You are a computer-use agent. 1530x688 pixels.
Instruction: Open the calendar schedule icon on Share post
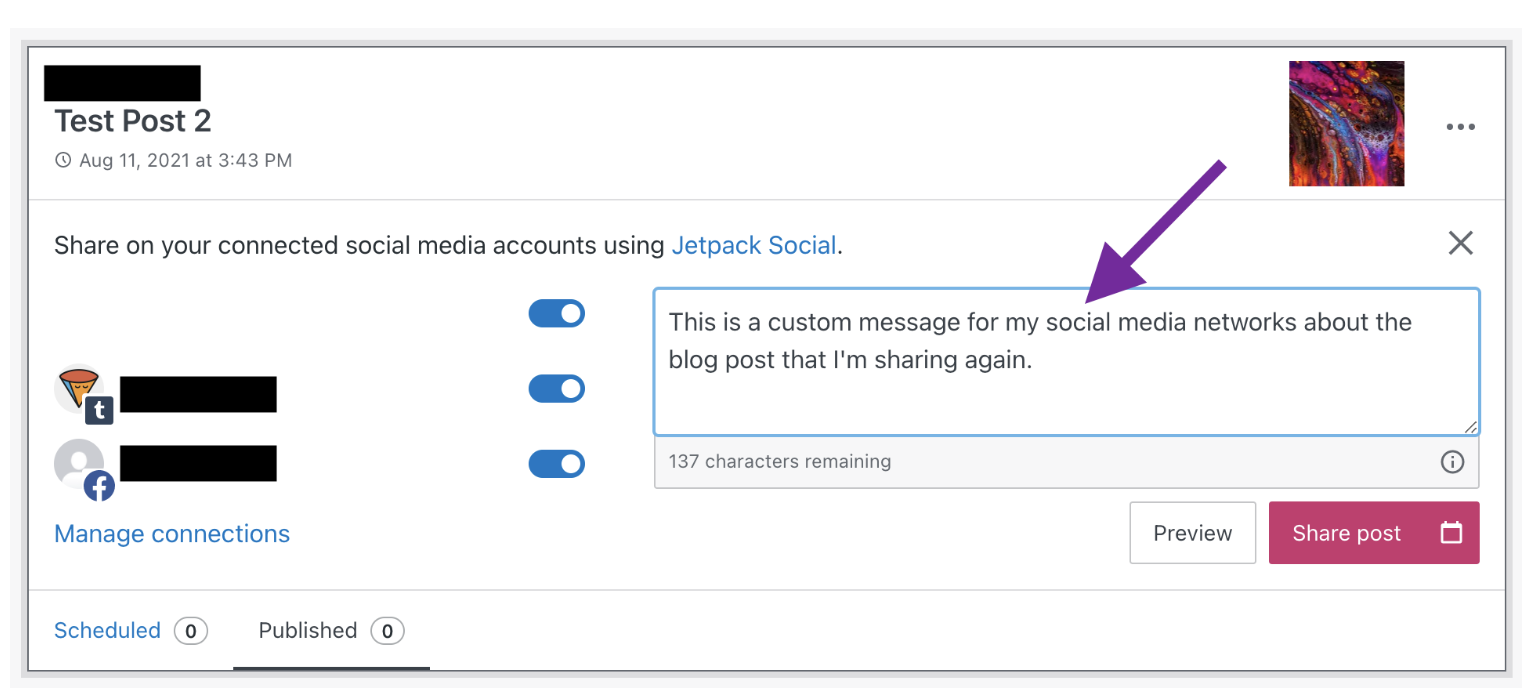click(x=1451, y=533)
